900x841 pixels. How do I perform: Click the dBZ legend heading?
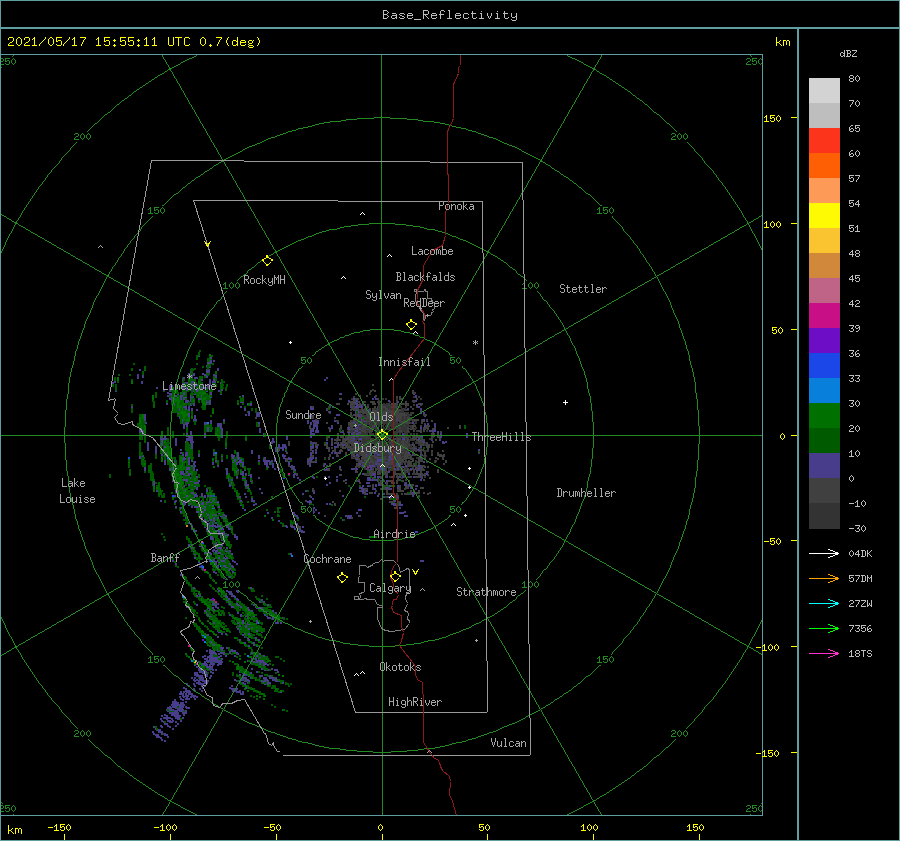[x=848, y=53]
